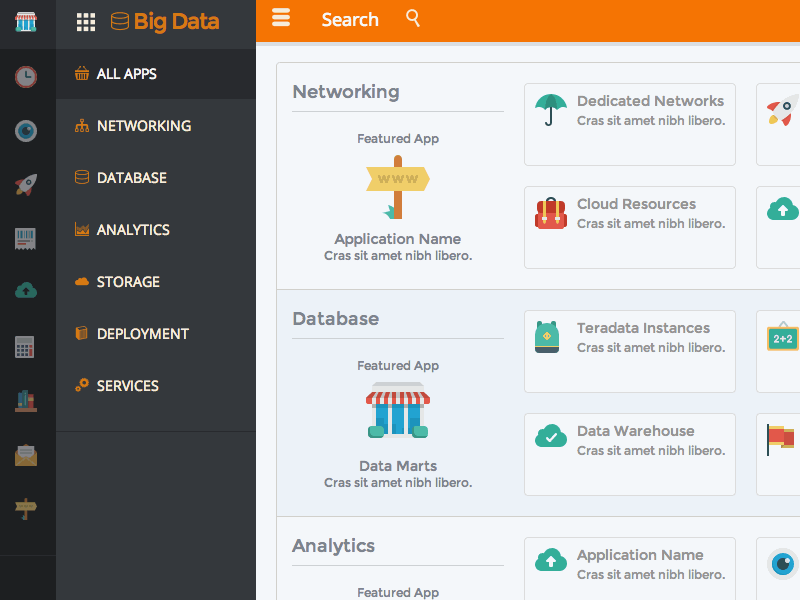
Task: Click the eye icon in the left strip
Action: tap(26, 130)
